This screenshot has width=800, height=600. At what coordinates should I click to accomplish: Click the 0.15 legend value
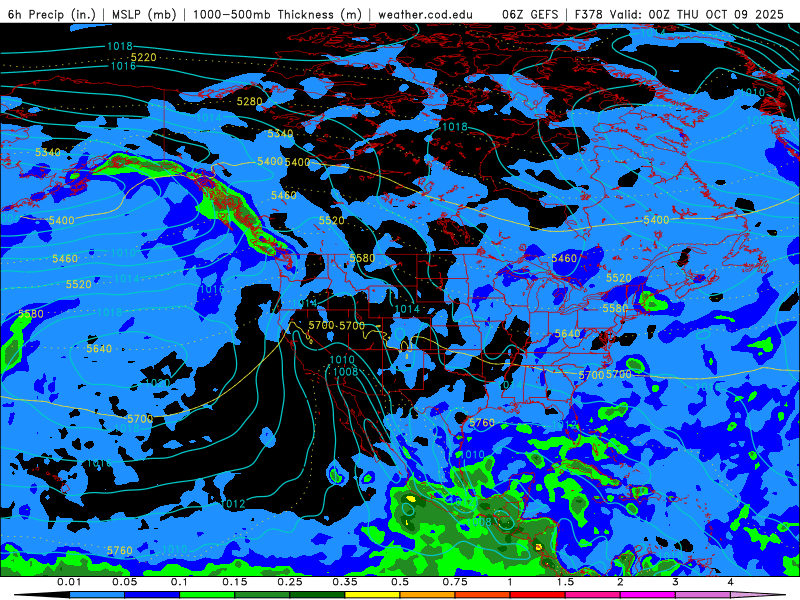tap(235, 582)
